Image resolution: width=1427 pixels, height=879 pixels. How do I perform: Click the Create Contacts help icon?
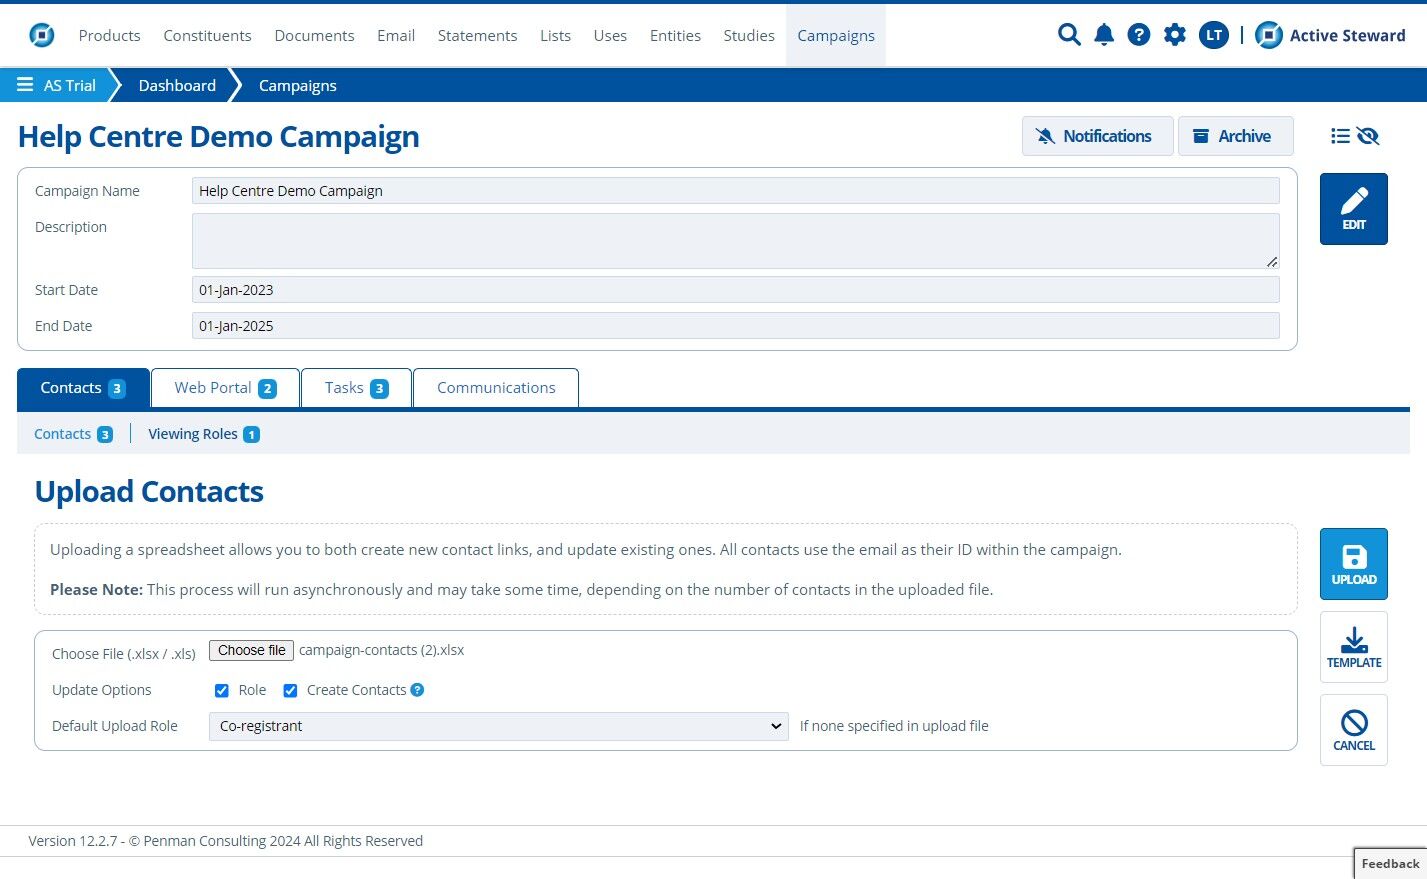pos(417,690)
